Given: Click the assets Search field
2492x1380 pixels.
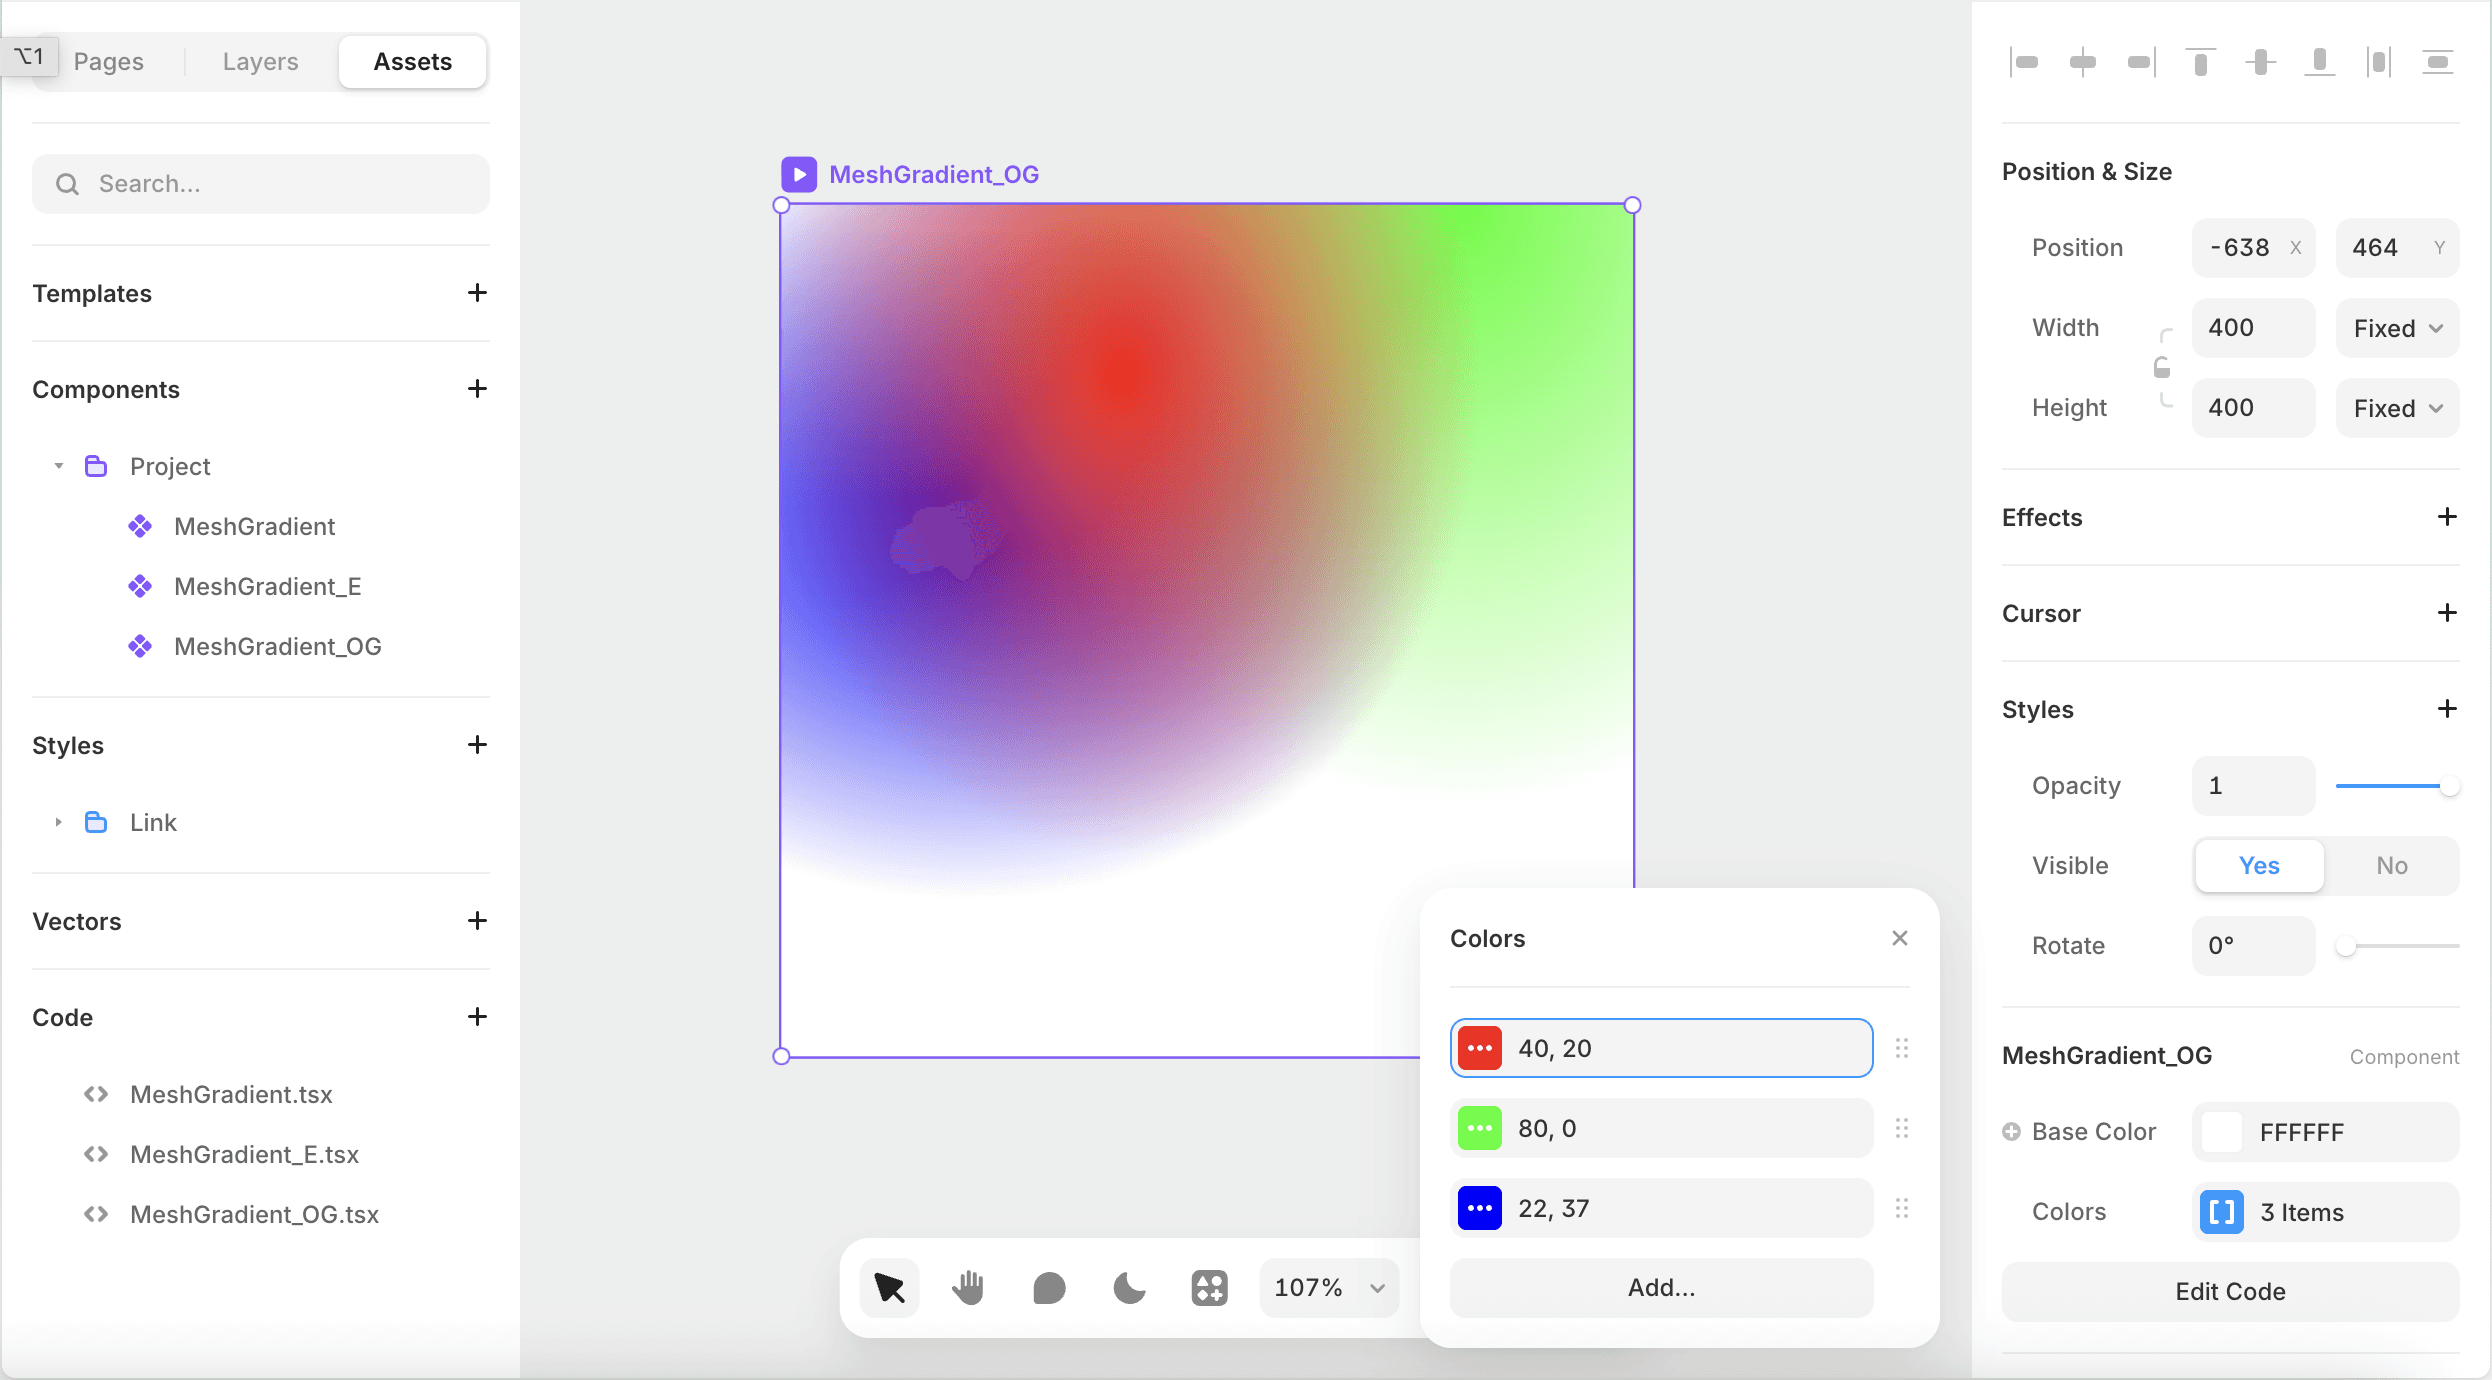Looking at the screenshot, I should (x=260, y=184).
